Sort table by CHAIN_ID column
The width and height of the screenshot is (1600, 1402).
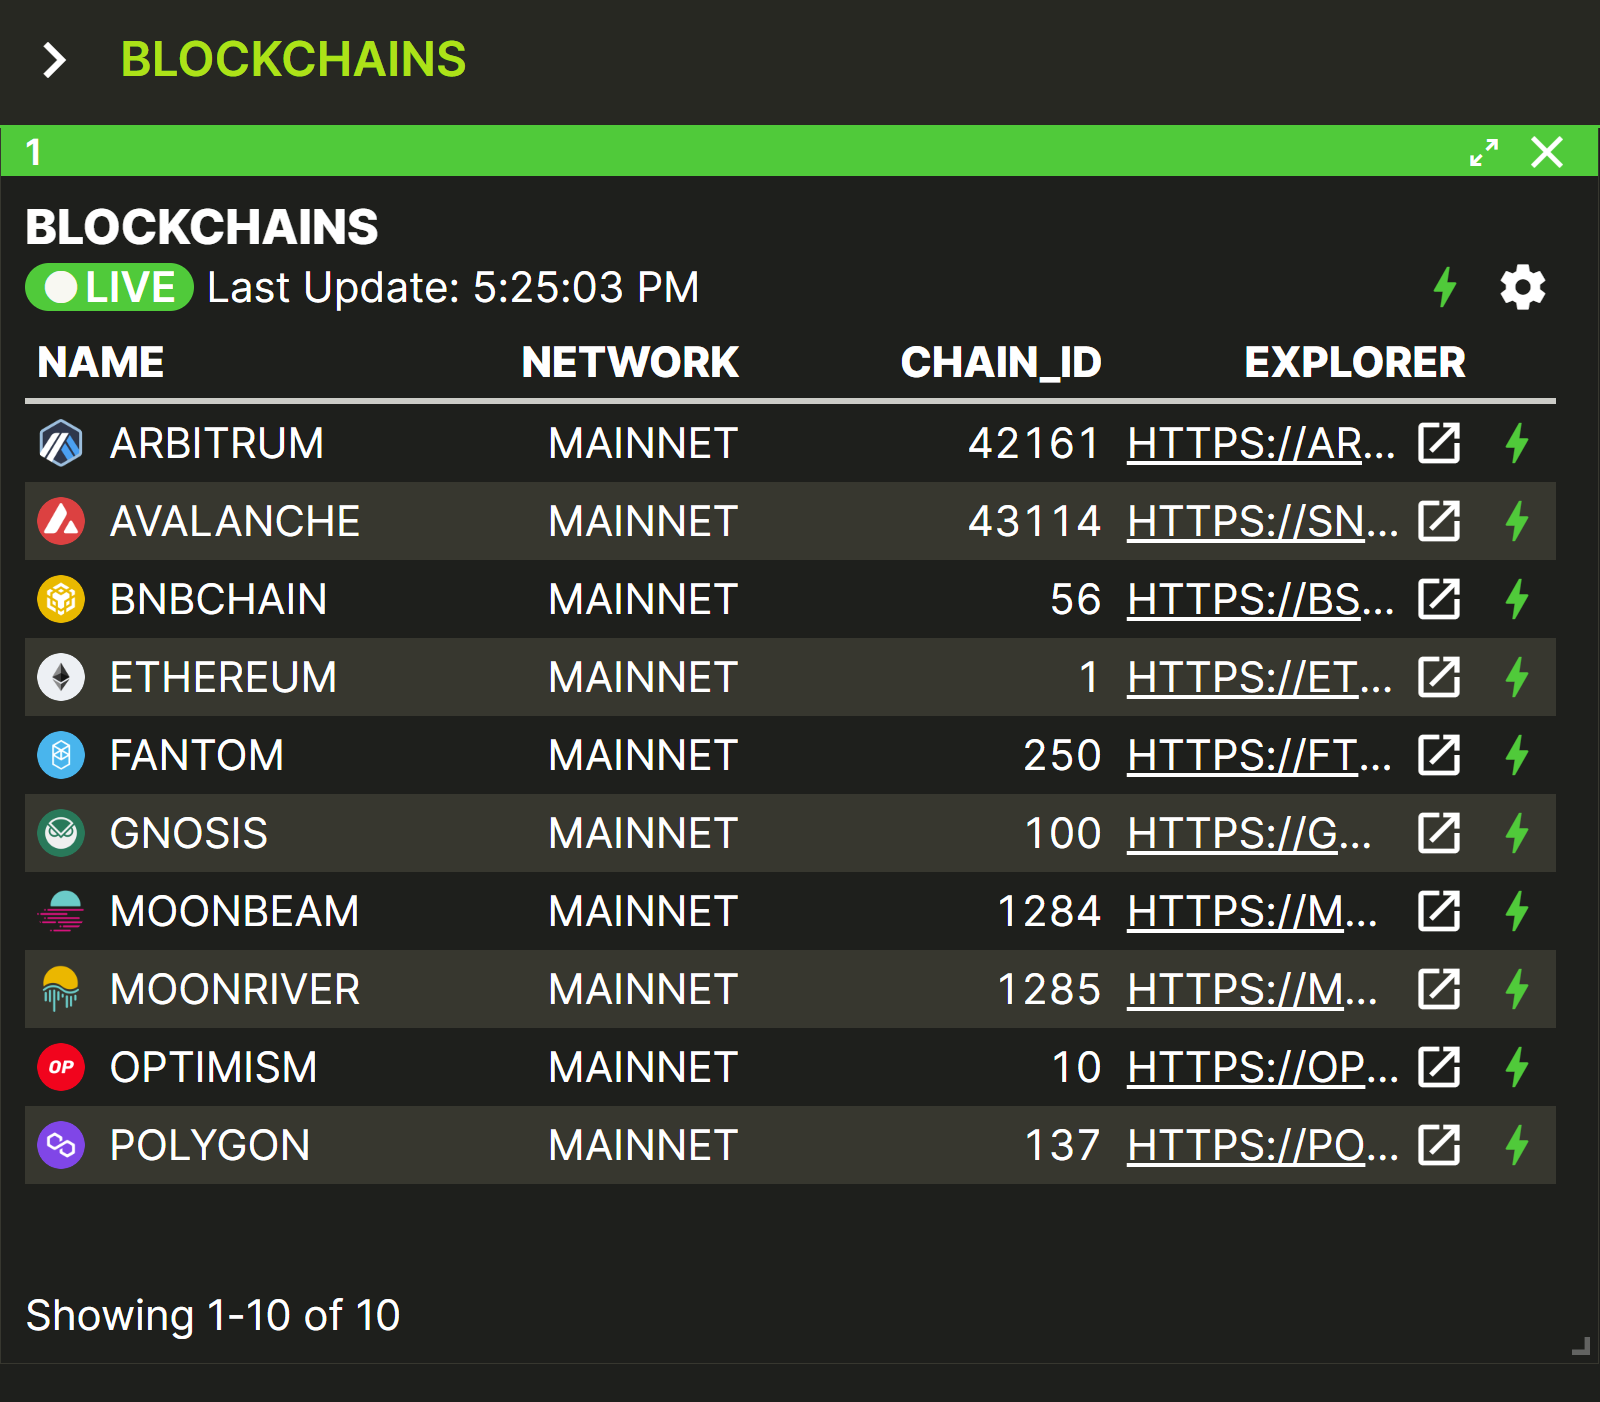pos(1001,362)
